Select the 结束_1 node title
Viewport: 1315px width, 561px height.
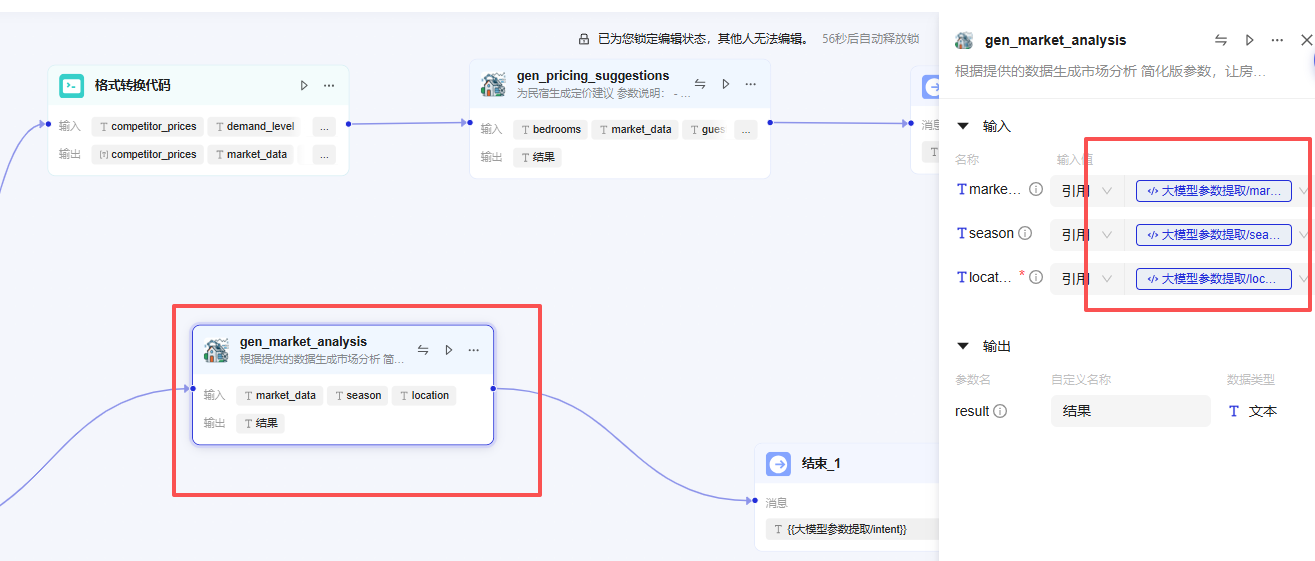pyautogui.click(x=821, y=464)
